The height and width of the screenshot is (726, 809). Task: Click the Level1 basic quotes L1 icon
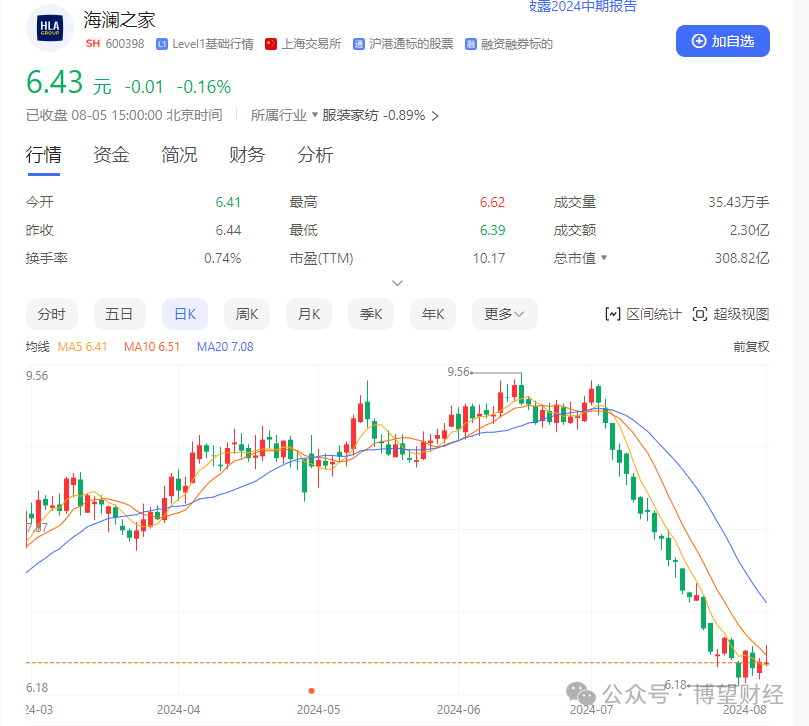click(x=162, y=44)
